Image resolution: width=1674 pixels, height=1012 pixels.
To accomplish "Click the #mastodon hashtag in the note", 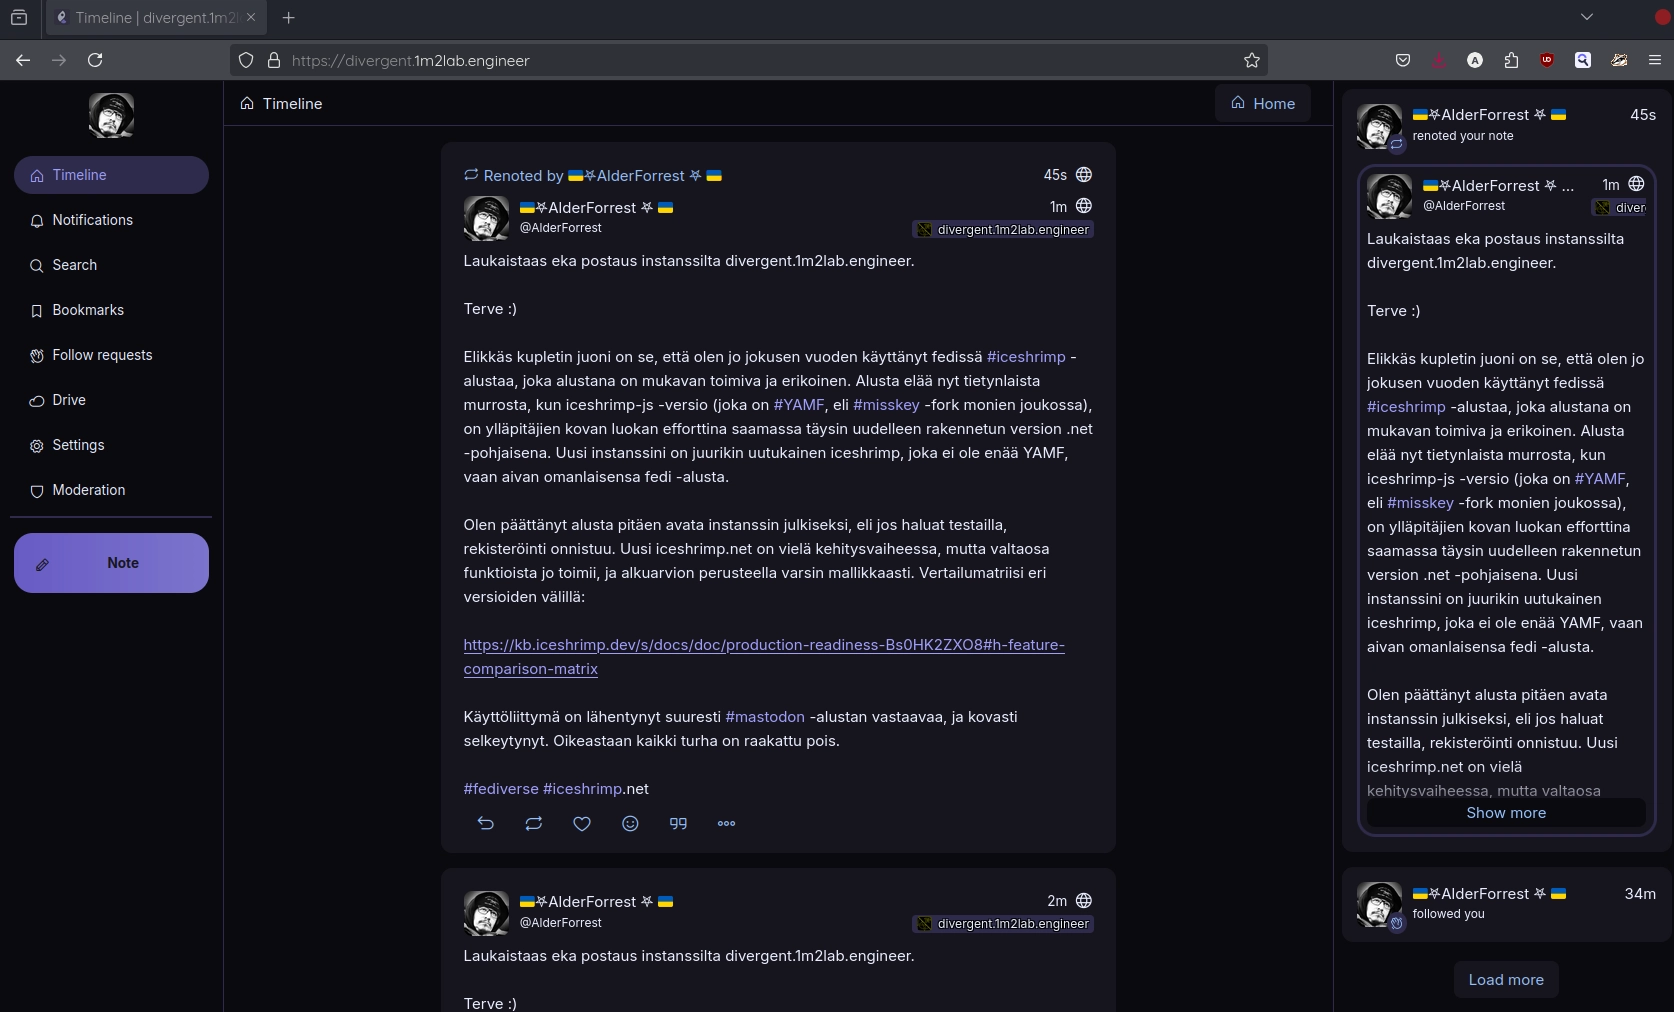I will pos(765,717).
